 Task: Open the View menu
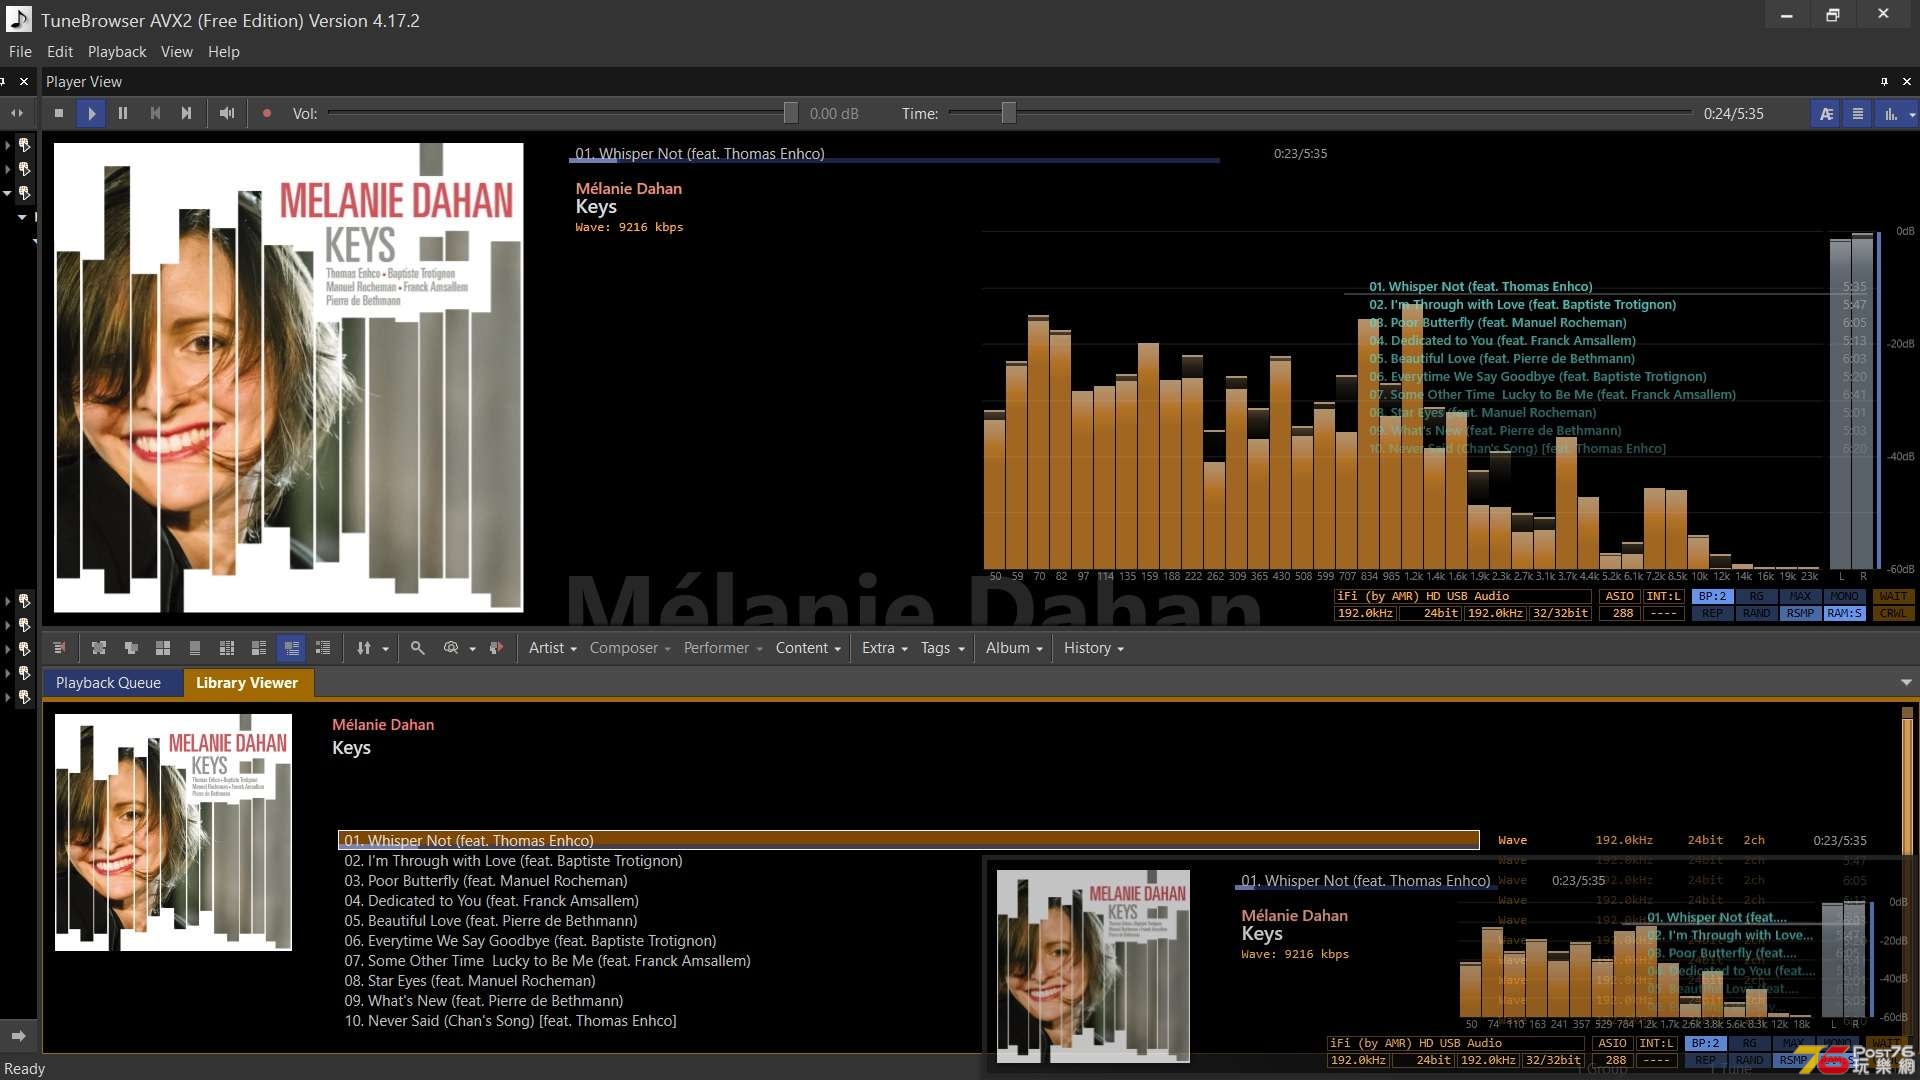[176, 52]
